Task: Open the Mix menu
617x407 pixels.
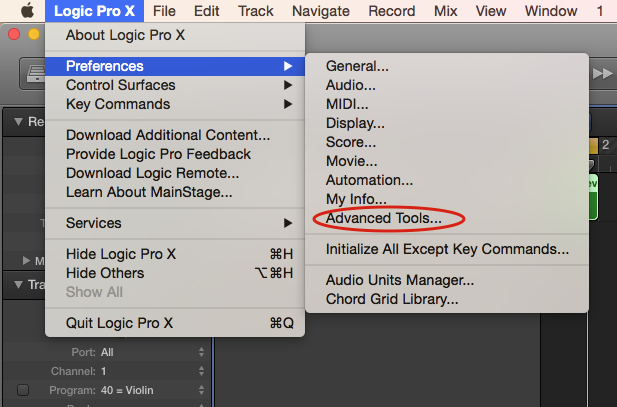Action: [x=445, y=11]
